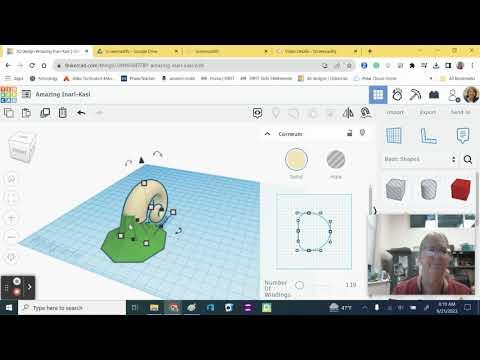Click the Fit all in view button
Screen dimensions: 480x360
[x=11, y=198]
